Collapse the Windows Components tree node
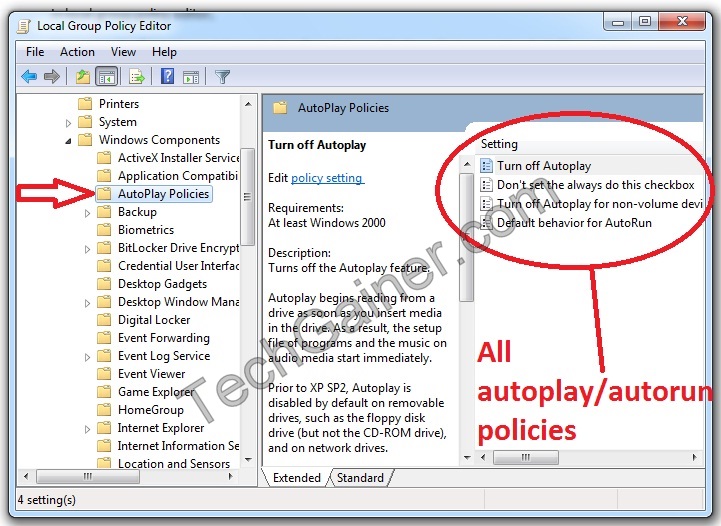Screen dimensions: 721x526 [x=69, y=140]
